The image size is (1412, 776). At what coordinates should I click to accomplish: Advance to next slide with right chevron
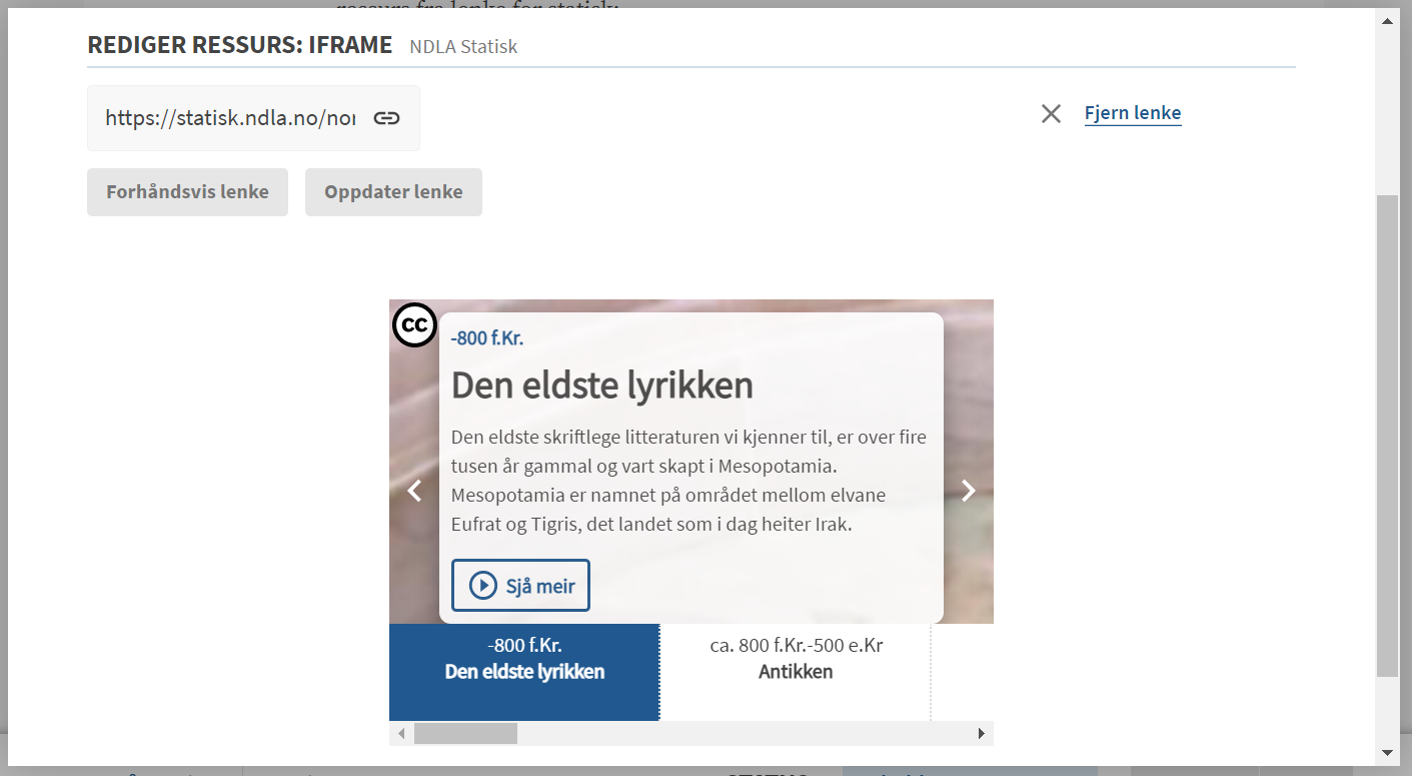click(968, 490)
